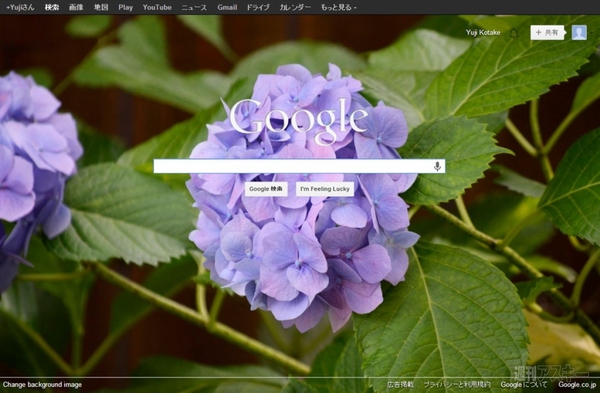
Task: Open 地図 maps in the top bar
Action: point(101,7)
